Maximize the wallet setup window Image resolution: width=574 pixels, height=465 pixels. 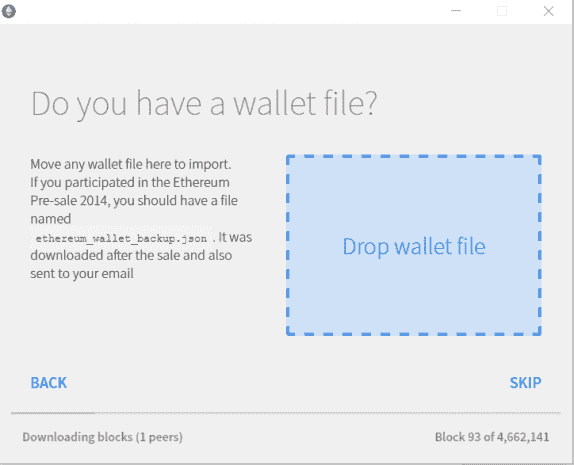[502, 11]
